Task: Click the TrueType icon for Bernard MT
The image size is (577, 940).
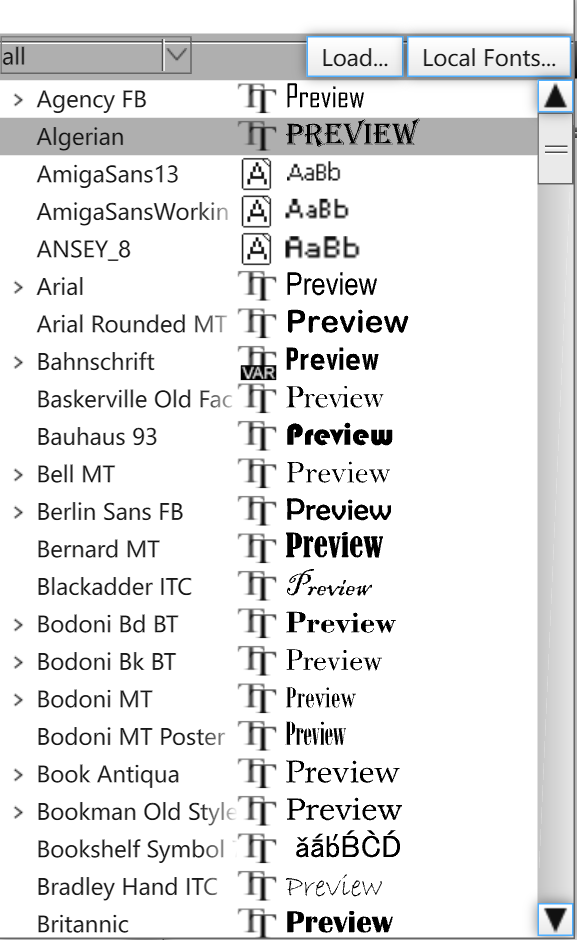Action: pos(257,549)
